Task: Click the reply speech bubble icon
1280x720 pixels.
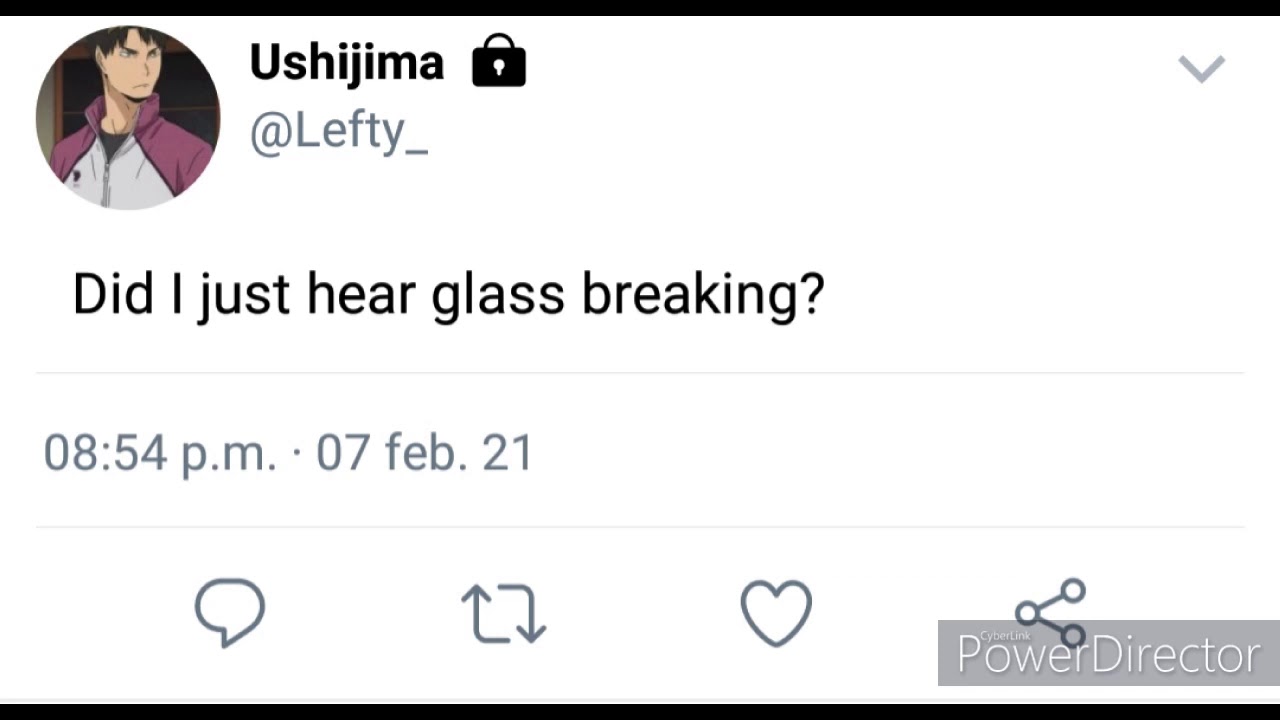Action: 230,612
